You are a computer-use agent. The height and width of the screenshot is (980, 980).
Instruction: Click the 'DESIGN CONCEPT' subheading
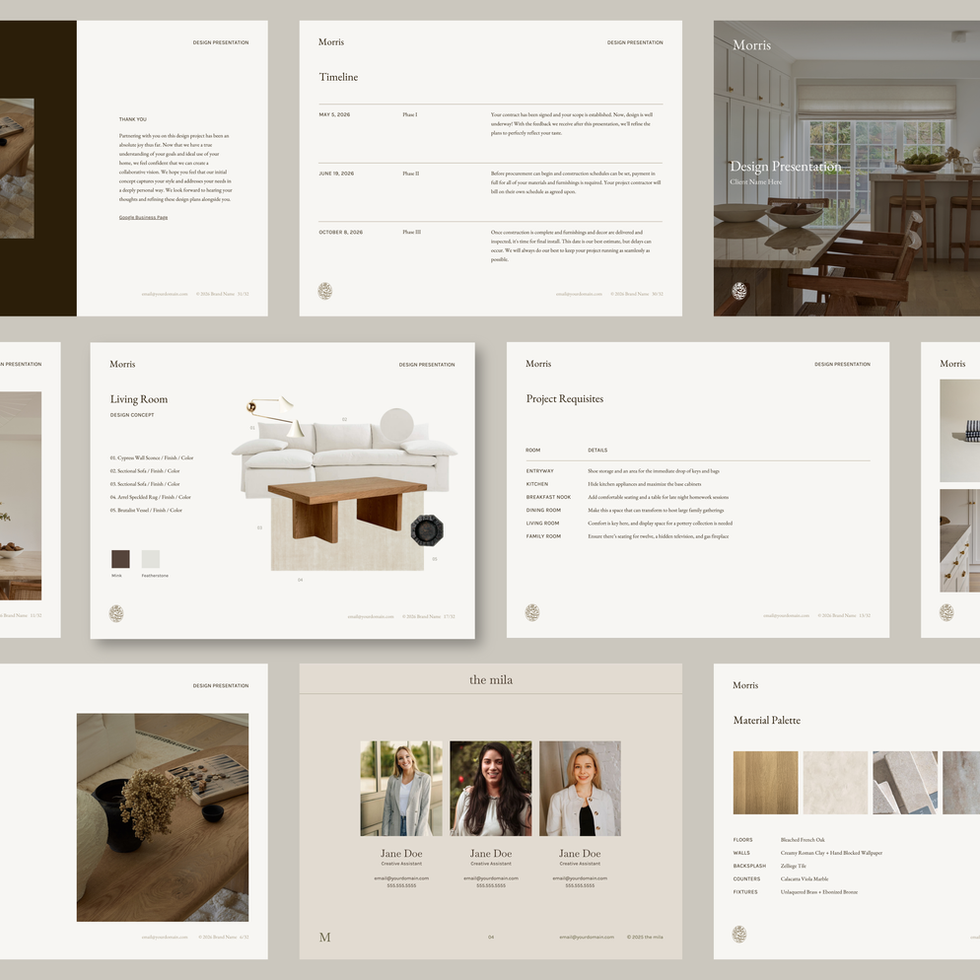(132, 415)
